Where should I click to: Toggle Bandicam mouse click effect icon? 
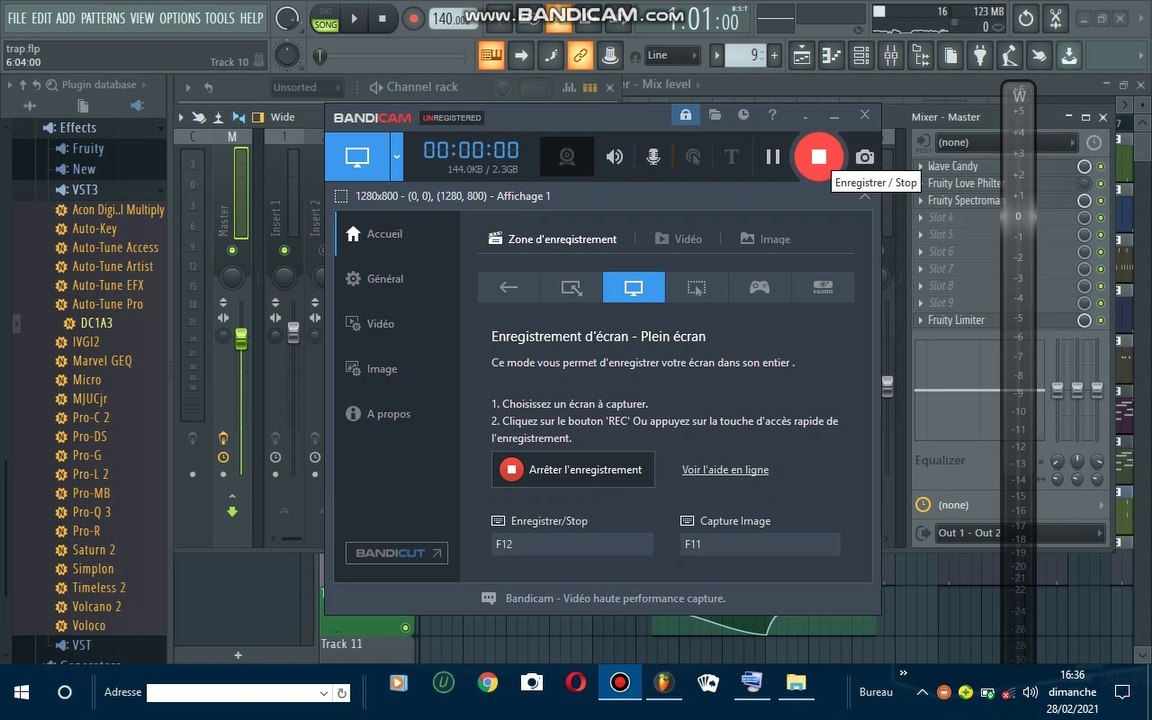692,156
